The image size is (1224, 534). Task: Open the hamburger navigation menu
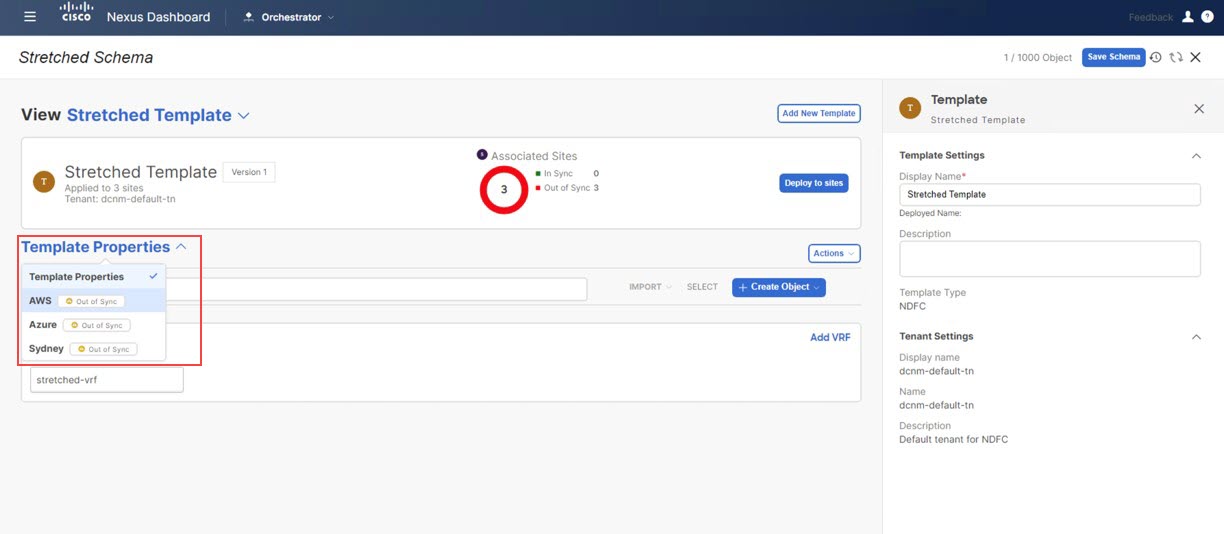pyautogui.click(x=30, y=17)
